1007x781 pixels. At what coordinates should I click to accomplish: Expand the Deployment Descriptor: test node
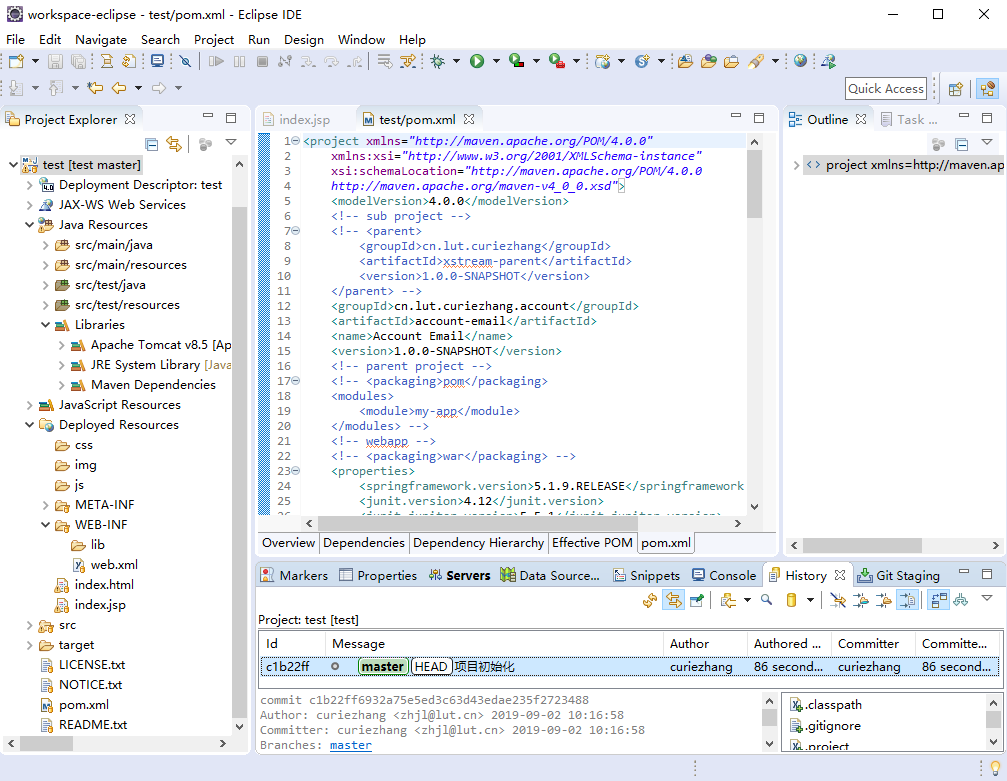click(29, 185)
